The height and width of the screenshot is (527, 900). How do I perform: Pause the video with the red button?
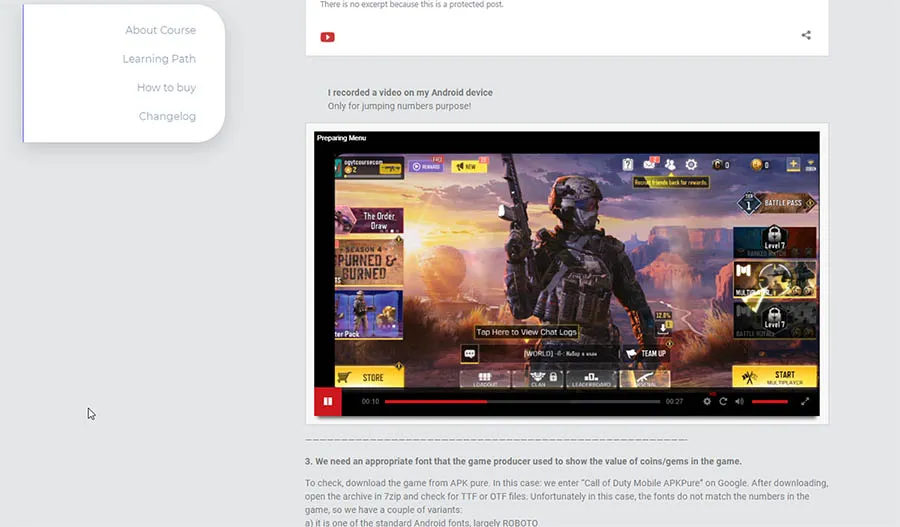327,401
